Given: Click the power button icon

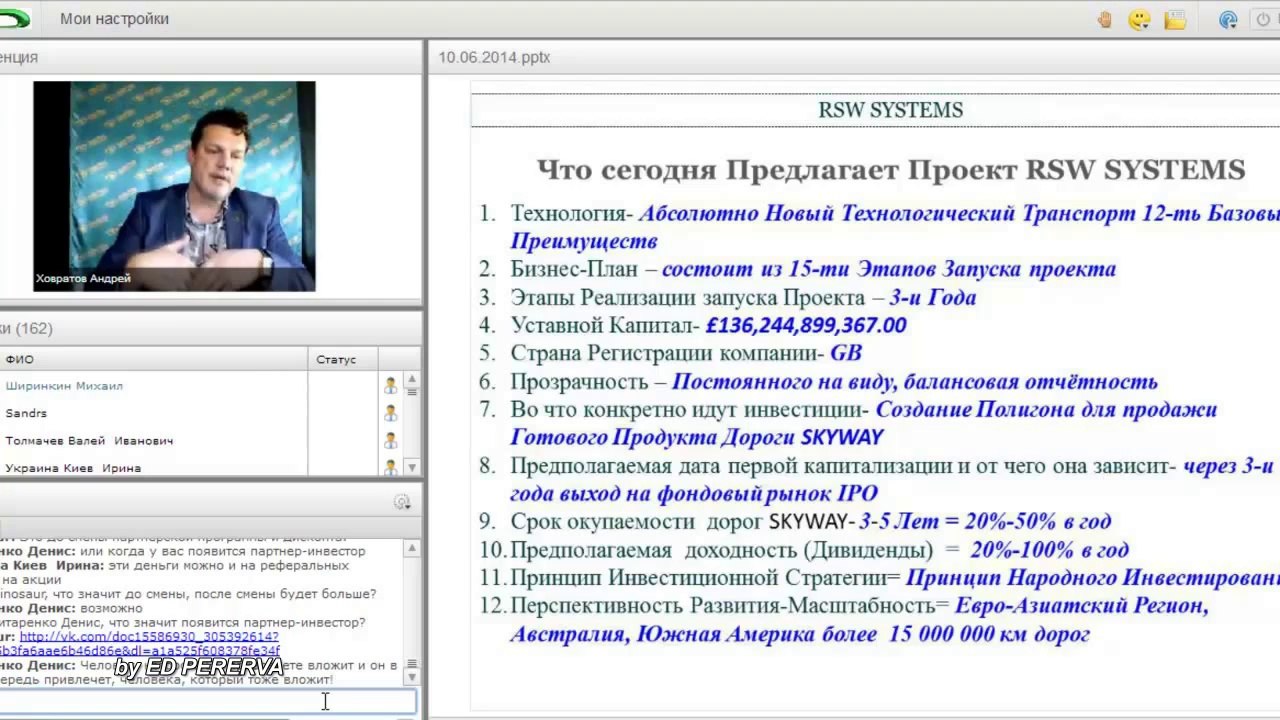Looking at the screenshot, I should (x=1263, y=19).
